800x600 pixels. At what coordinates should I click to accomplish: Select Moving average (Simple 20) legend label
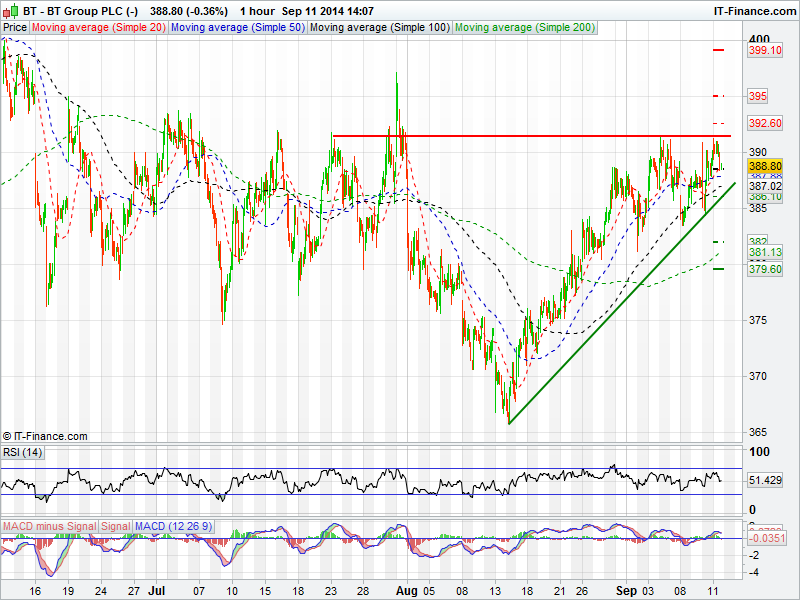(x=99, y=28)
